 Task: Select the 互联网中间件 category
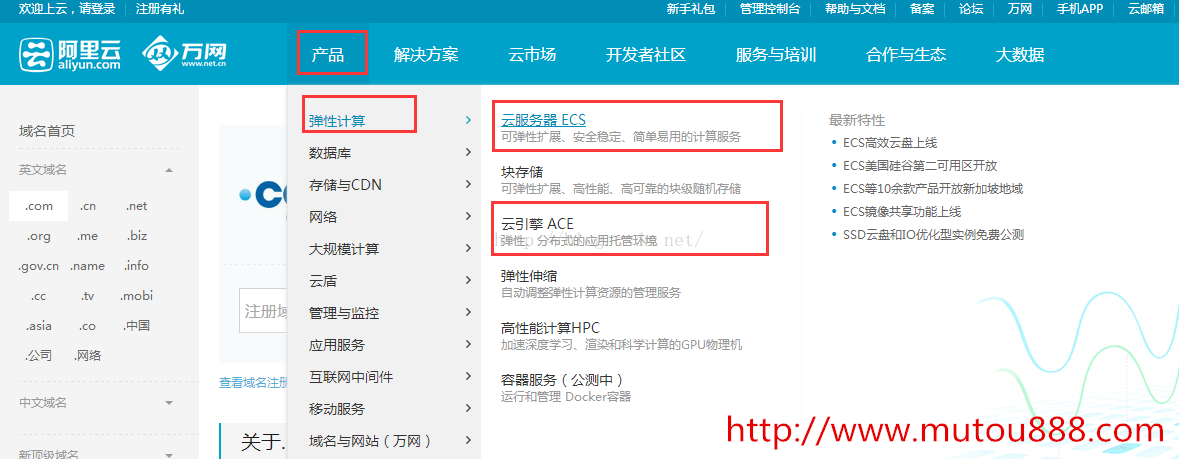(351, 377)
